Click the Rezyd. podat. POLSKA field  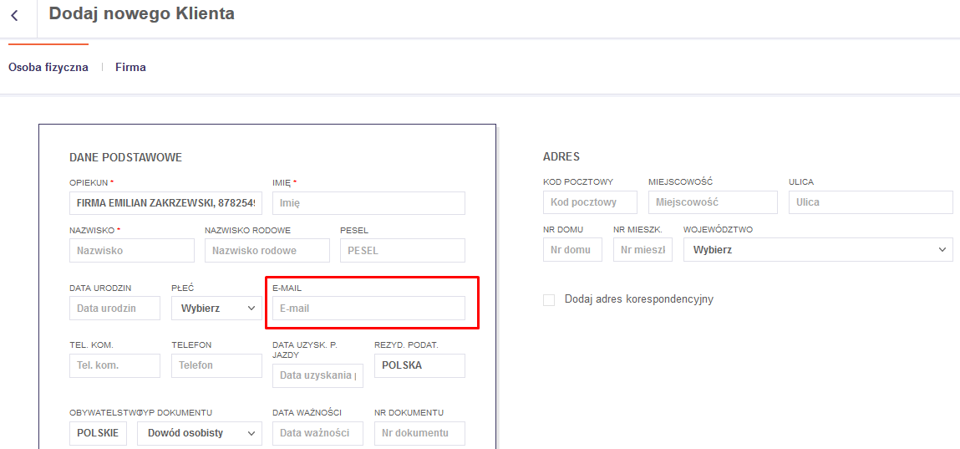point(419,365)
